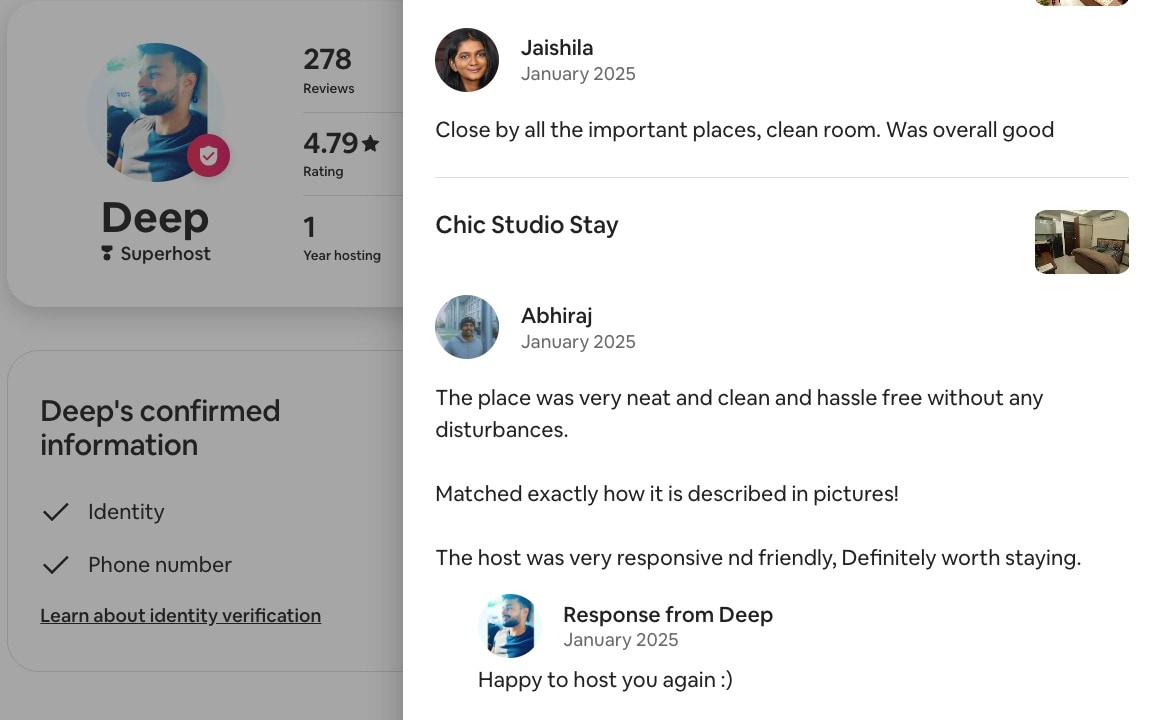Open the partially visible listing thumbnail at top
1160x720 pixels.
coord(1082,2)
